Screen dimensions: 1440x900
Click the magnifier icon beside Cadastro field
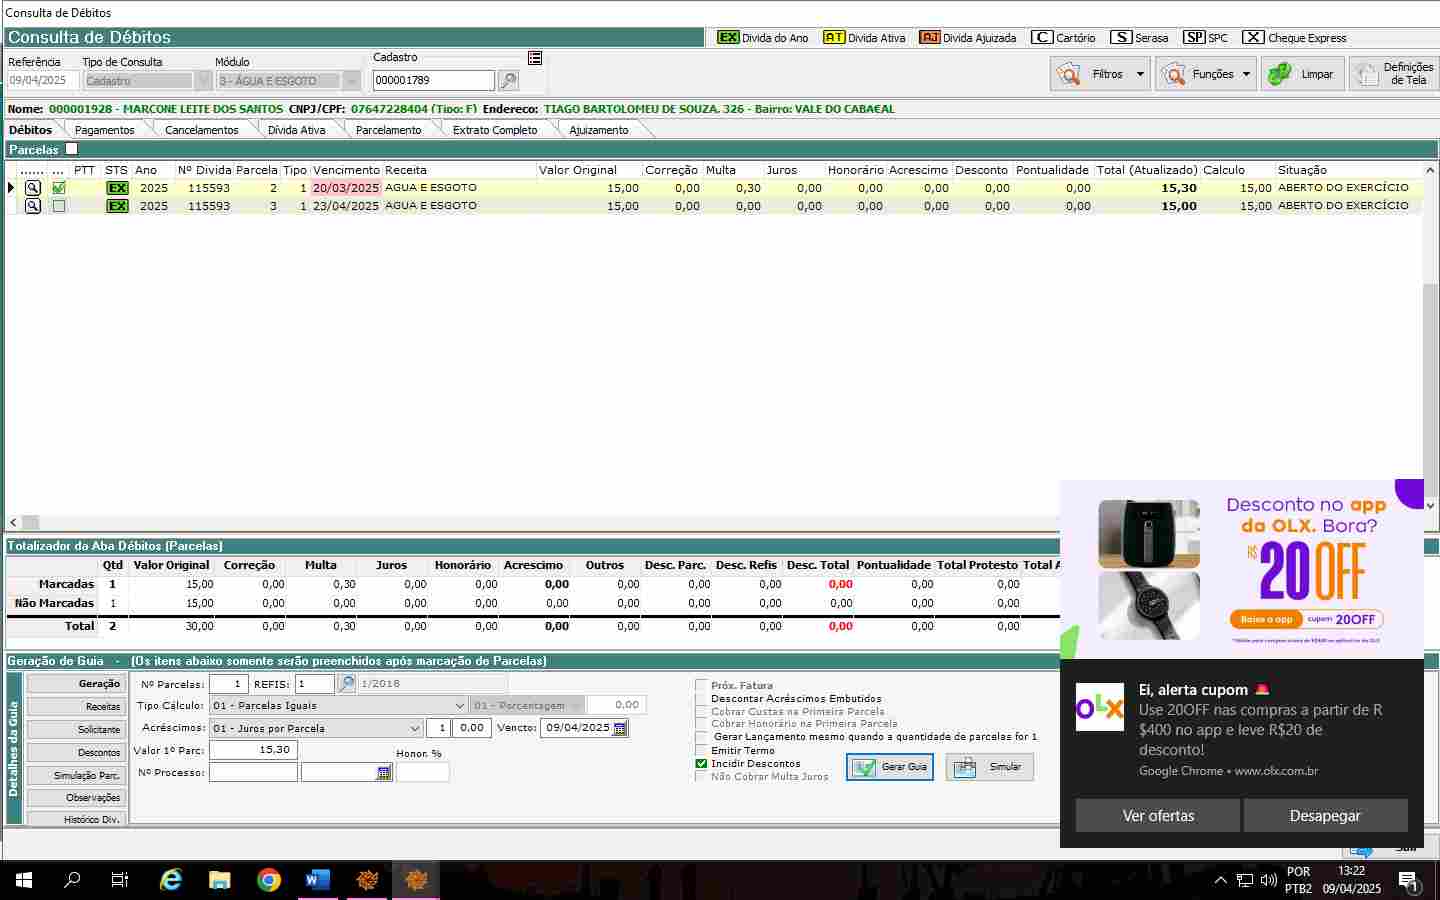pyautogui.click(x=508, y=81)
